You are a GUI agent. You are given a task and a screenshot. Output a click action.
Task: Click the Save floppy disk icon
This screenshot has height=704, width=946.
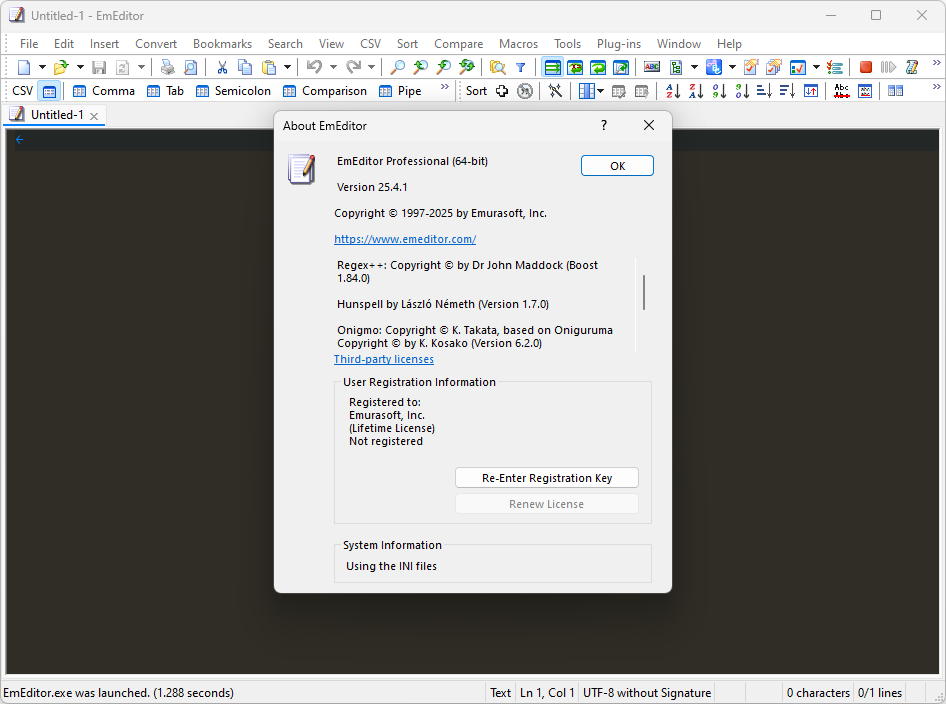(x=99, y=67)
